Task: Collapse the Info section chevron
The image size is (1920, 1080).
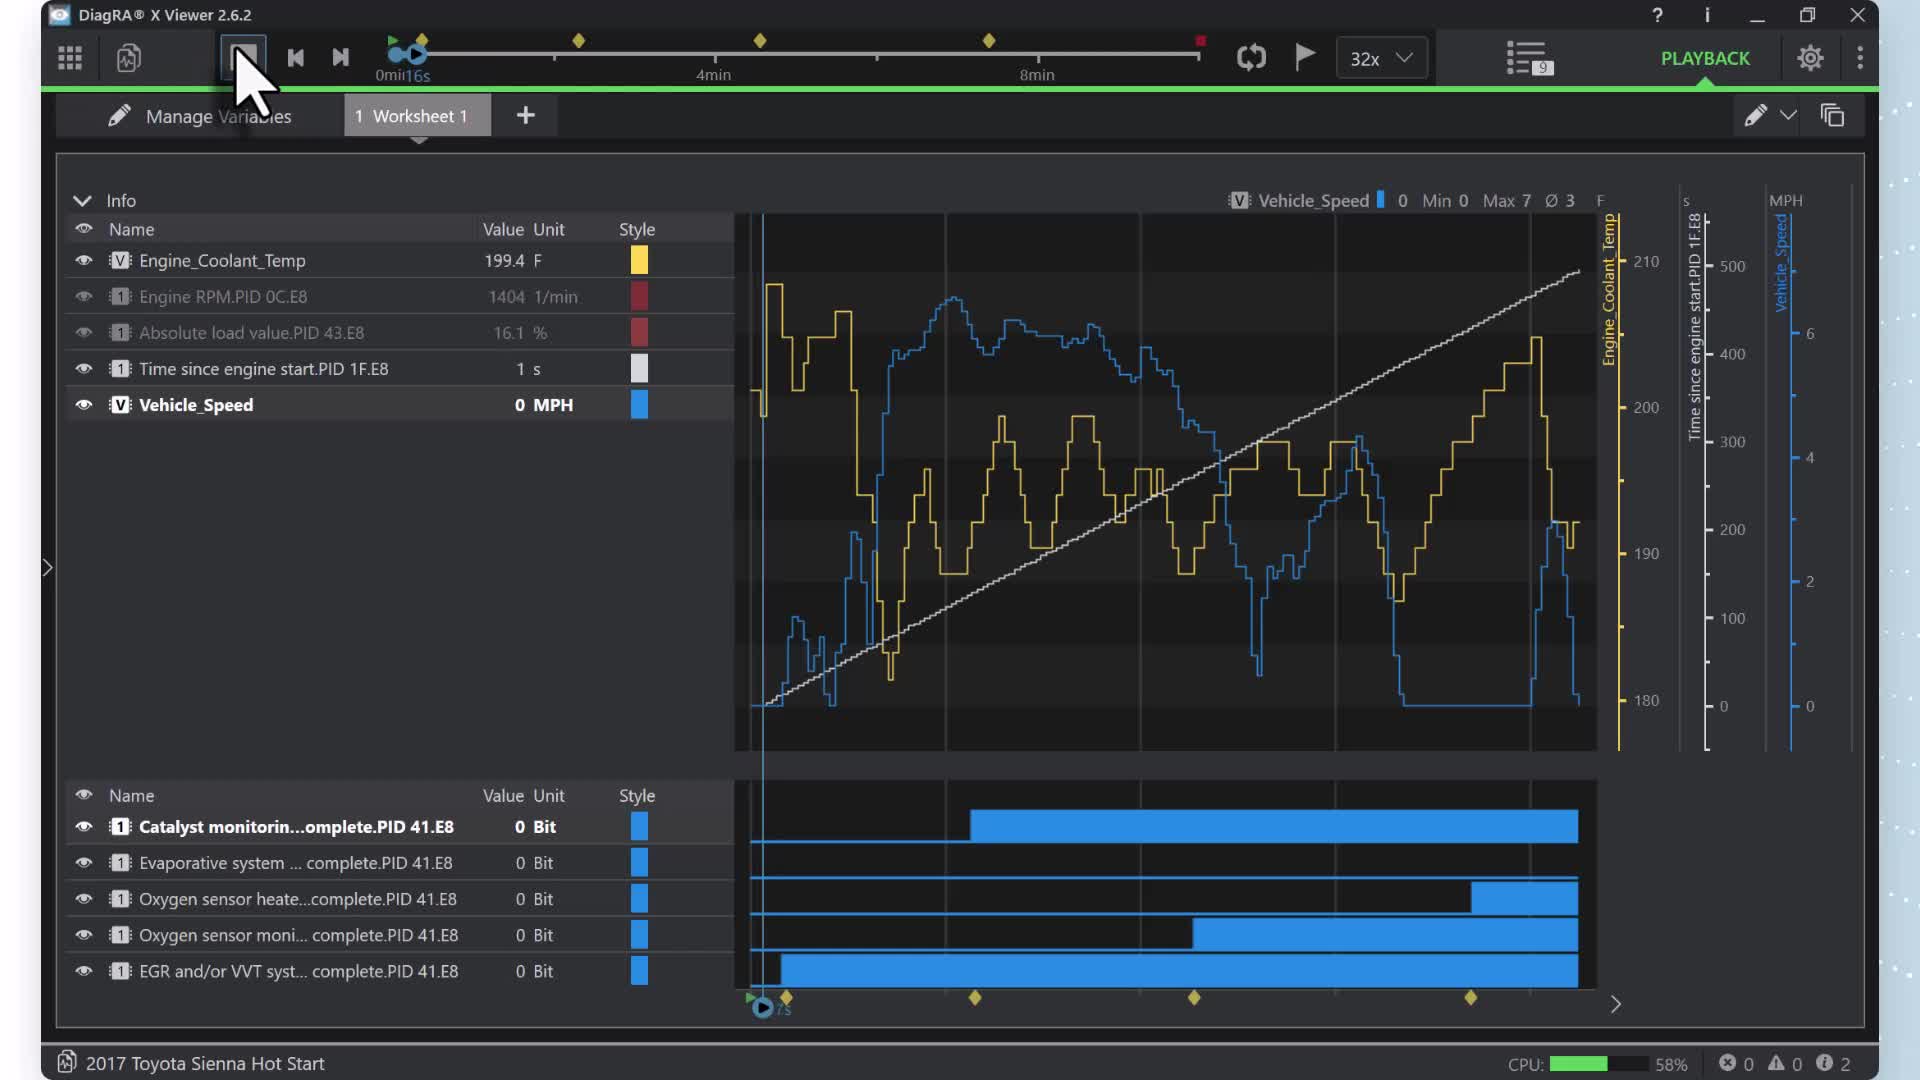Action: [82, 201]
